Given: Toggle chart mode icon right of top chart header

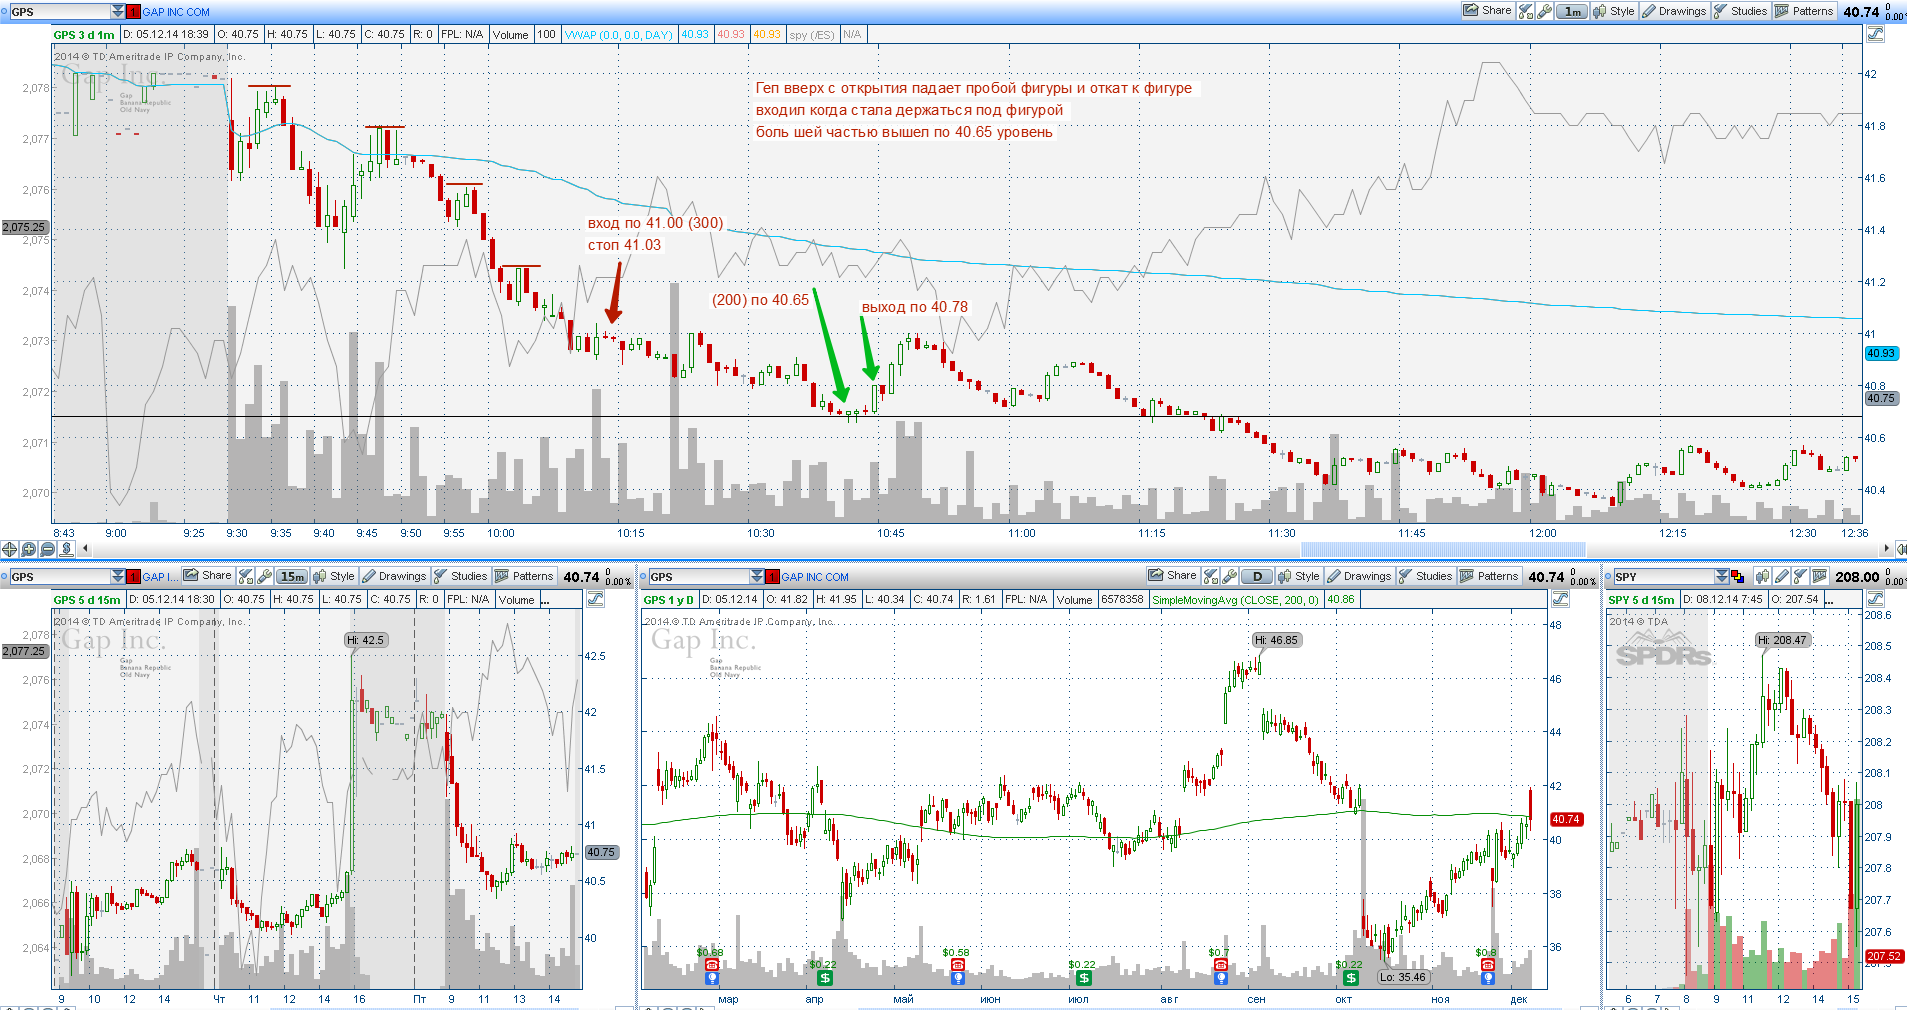Looking at the screenshot, I should pyautogui.click(x=1875, y=34).
